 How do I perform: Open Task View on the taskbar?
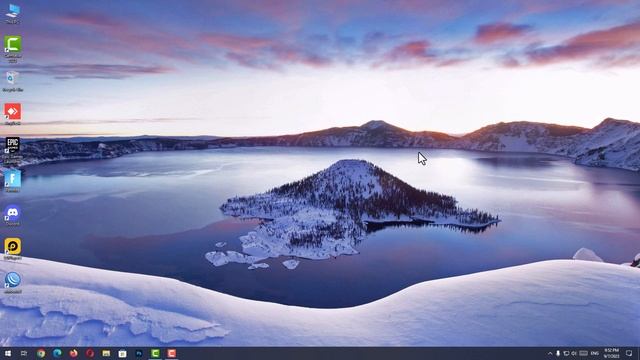pos(24,353)
